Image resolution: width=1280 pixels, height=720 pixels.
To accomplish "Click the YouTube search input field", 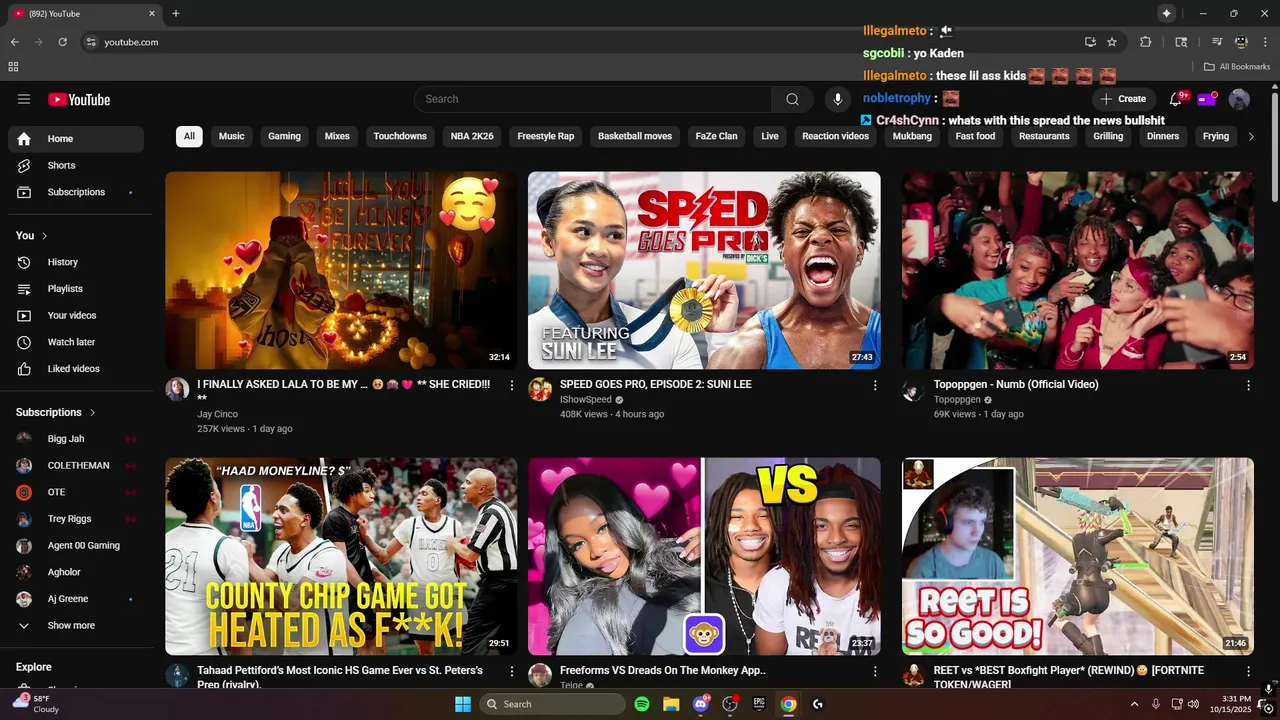I will 592,99.
